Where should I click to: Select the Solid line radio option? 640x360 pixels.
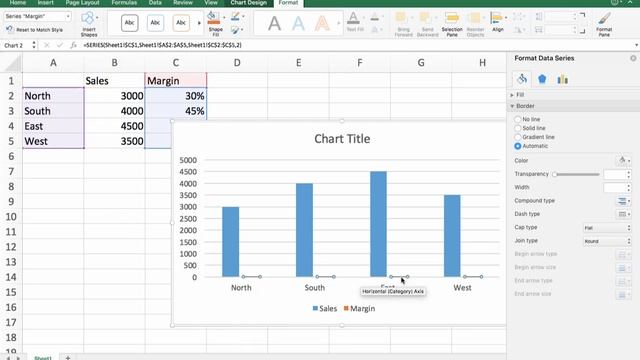[518, 128]
